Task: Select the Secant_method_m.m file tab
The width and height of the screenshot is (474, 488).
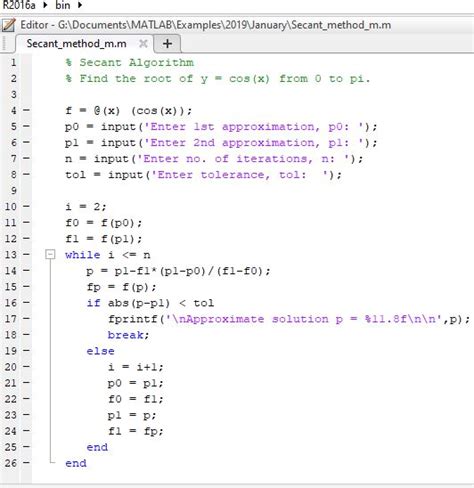Action: point(76,44)
